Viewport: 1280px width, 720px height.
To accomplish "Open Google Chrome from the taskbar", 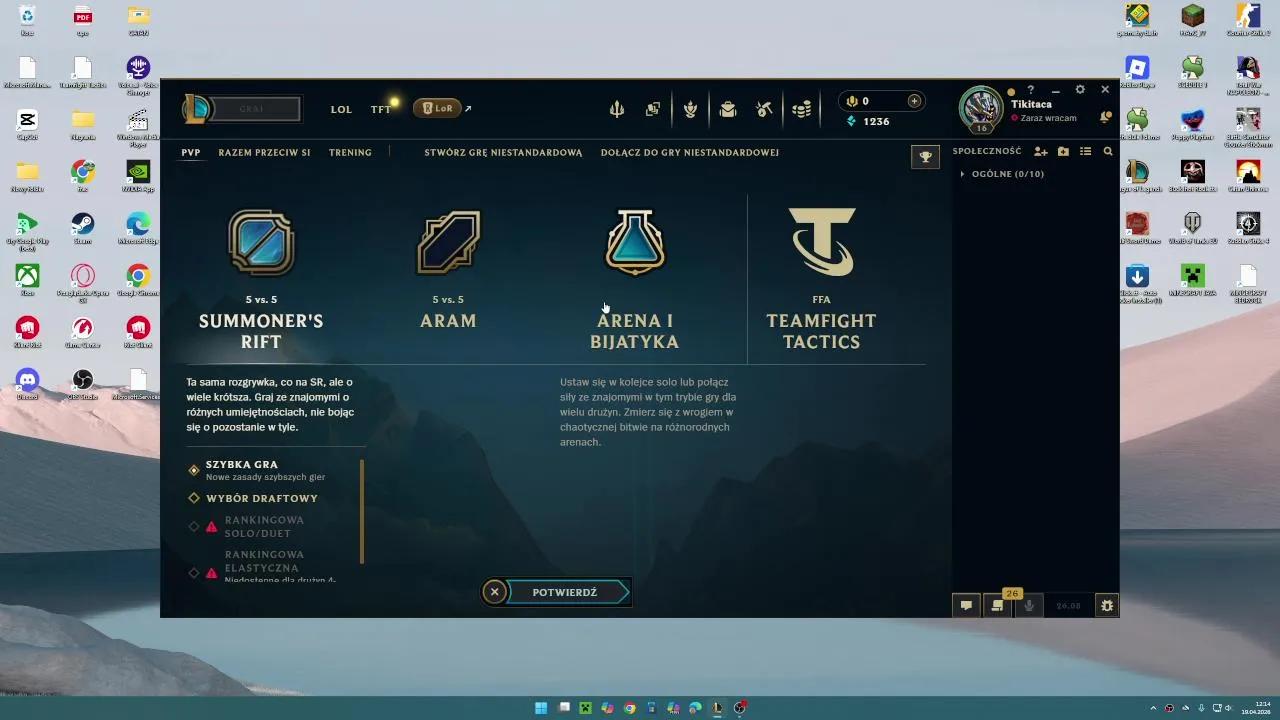I will 629,708.
